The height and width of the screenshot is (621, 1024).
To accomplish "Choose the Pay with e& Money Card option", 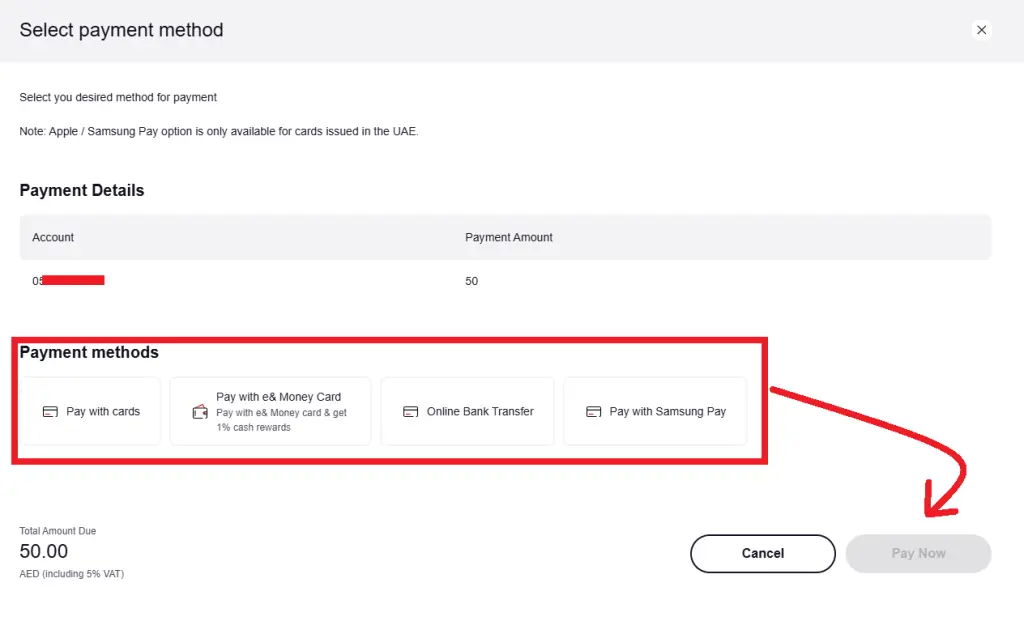I will click(270, 410).
